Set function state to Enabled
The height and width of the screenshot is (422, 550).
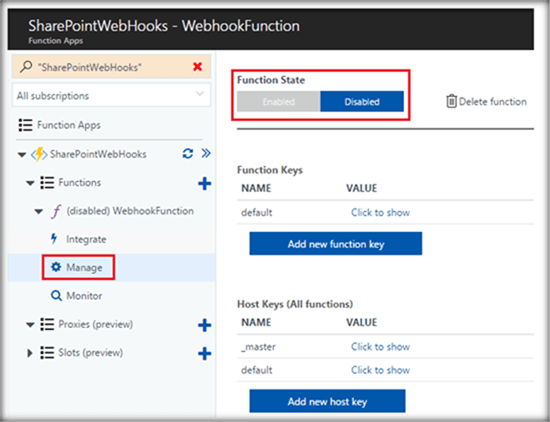pyautogui.click(x=279, y=102)
